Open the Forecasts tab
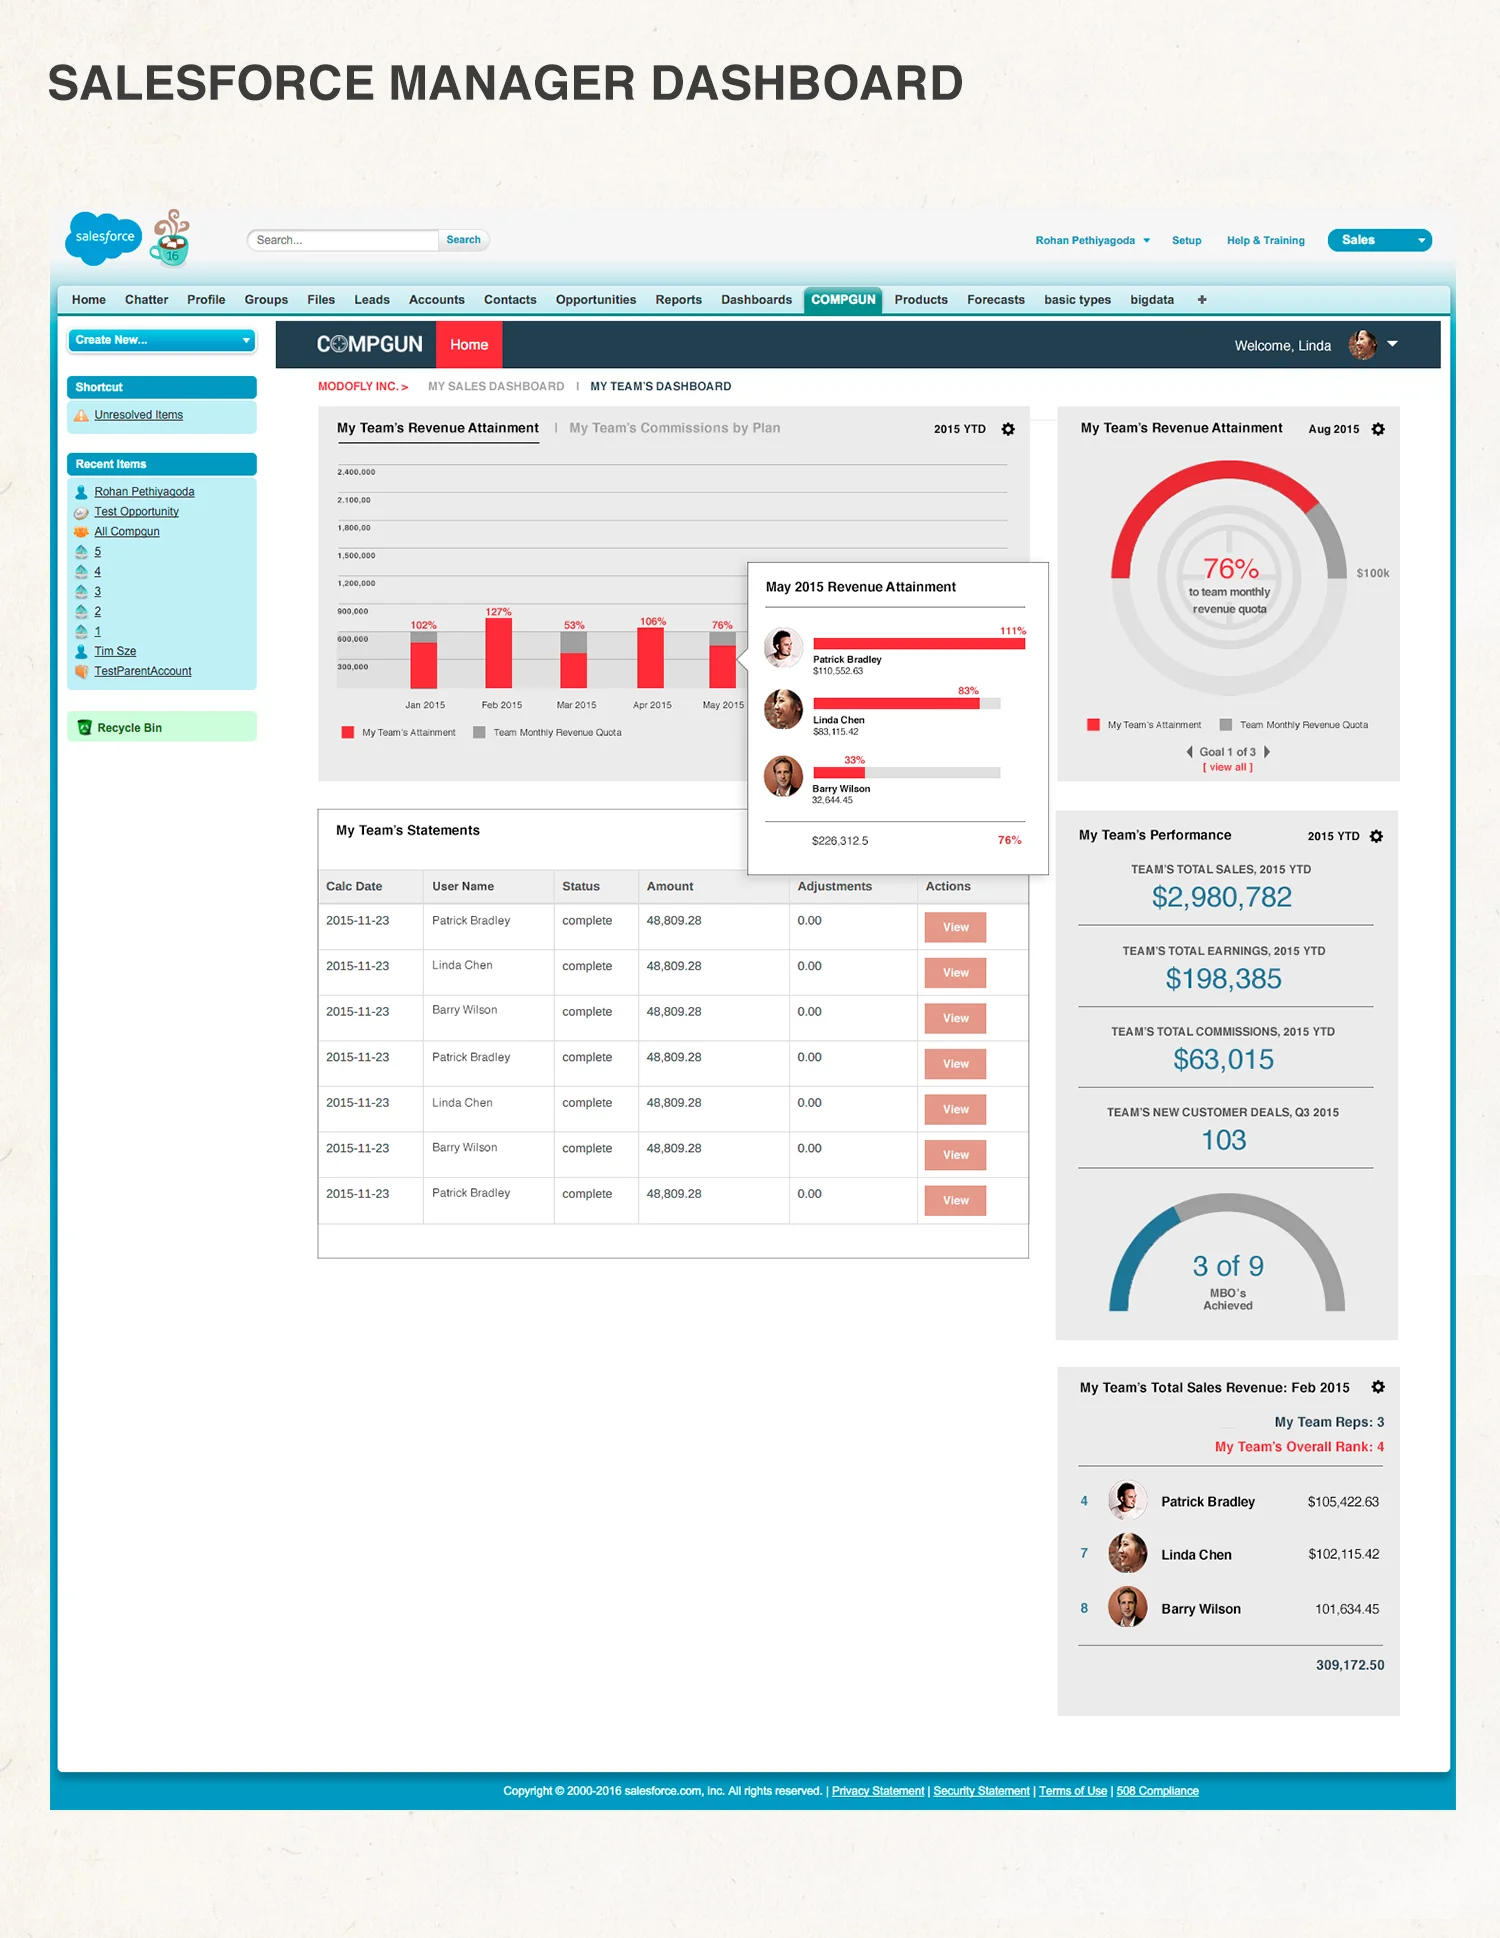Viewport: 1500px width, 1938px height. (x=996, y=300)
